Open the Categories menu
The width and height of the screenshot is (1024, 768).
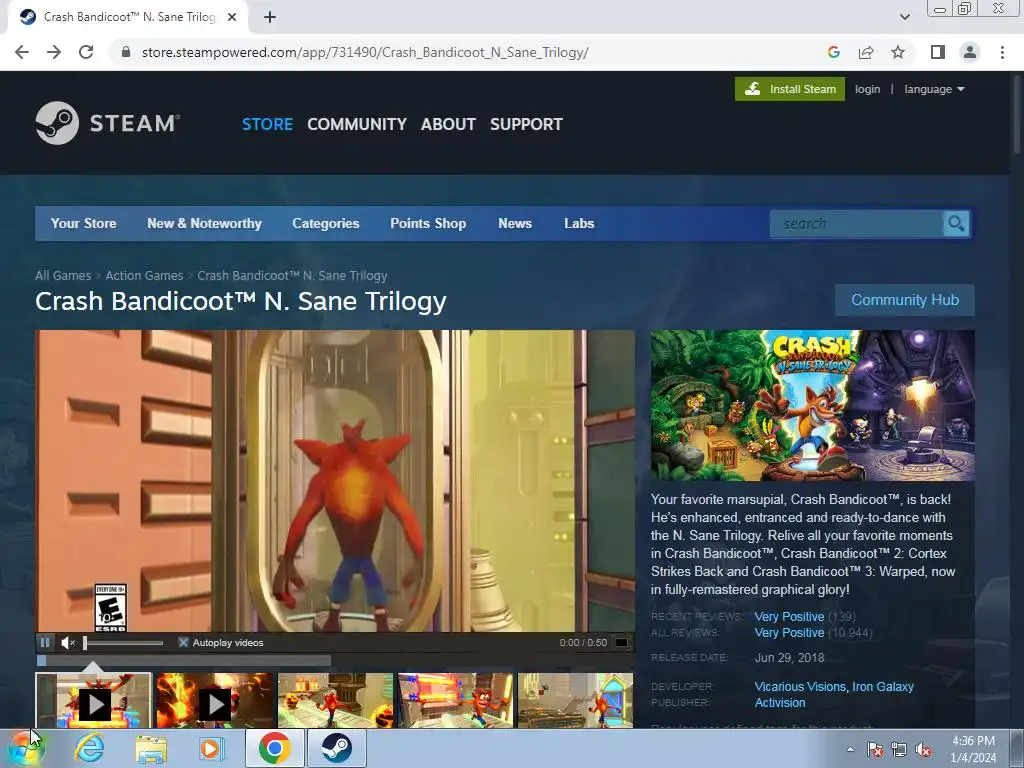click(x=326, y=223)
